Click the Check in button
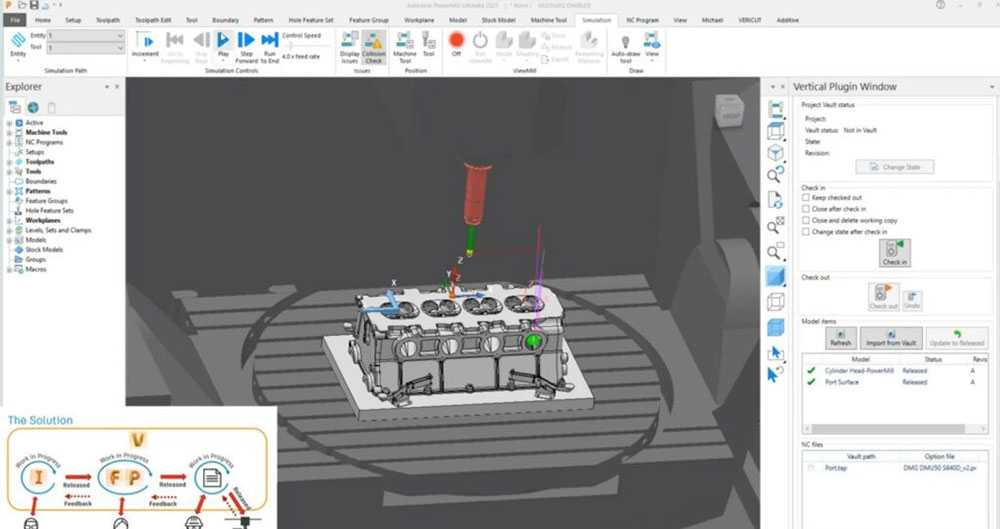This screenshot has height=529, width=1000. coord(895,253)
